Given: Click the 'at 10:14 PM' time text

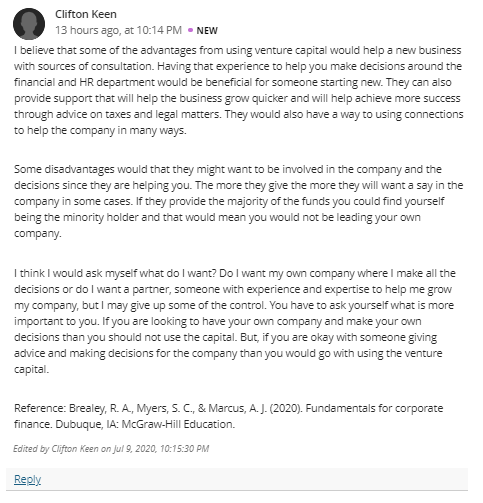Looking at the screenshot, I should pyautogui.click(x=153, y=30).
